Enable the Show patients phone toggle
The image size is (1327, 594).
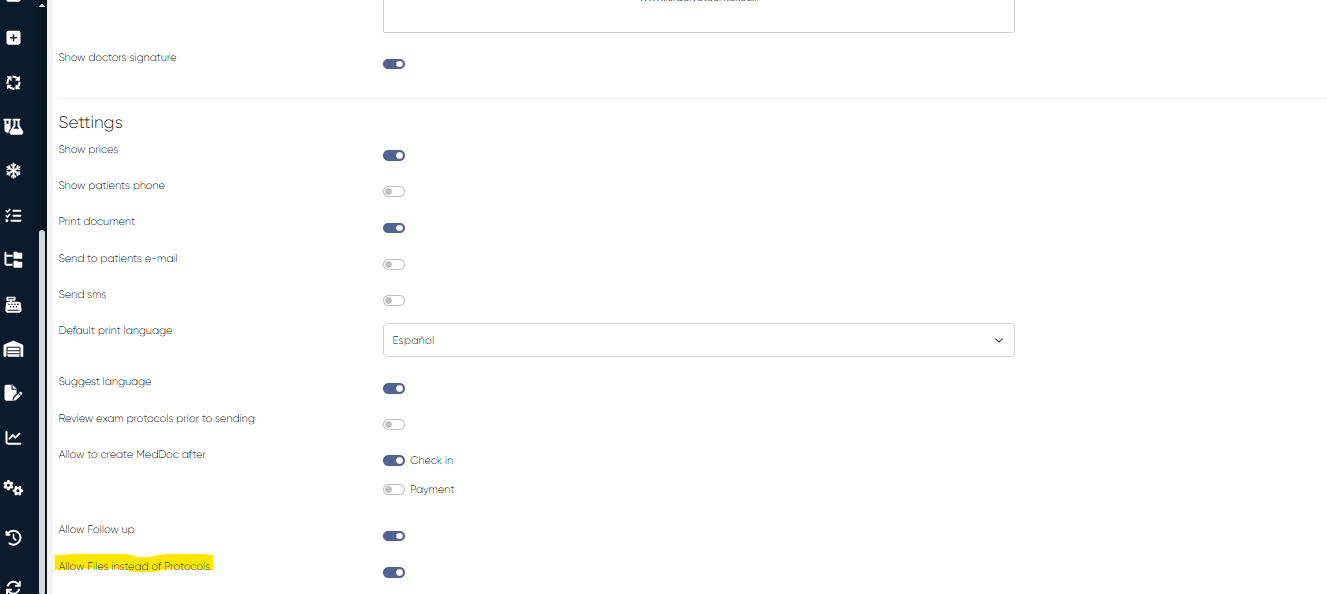[394, 192]
